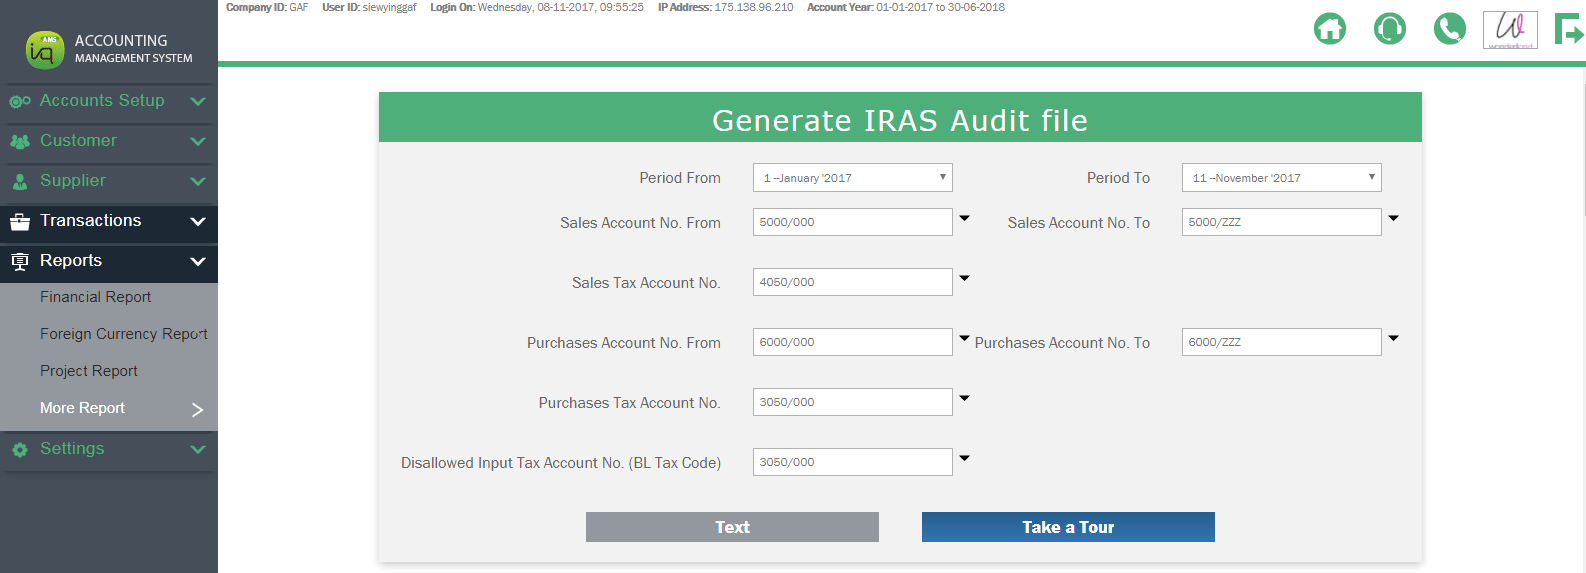This screenshot has width=1586, height=573.
Task: Click the Purchases Account No. From field
Action: 852,342
